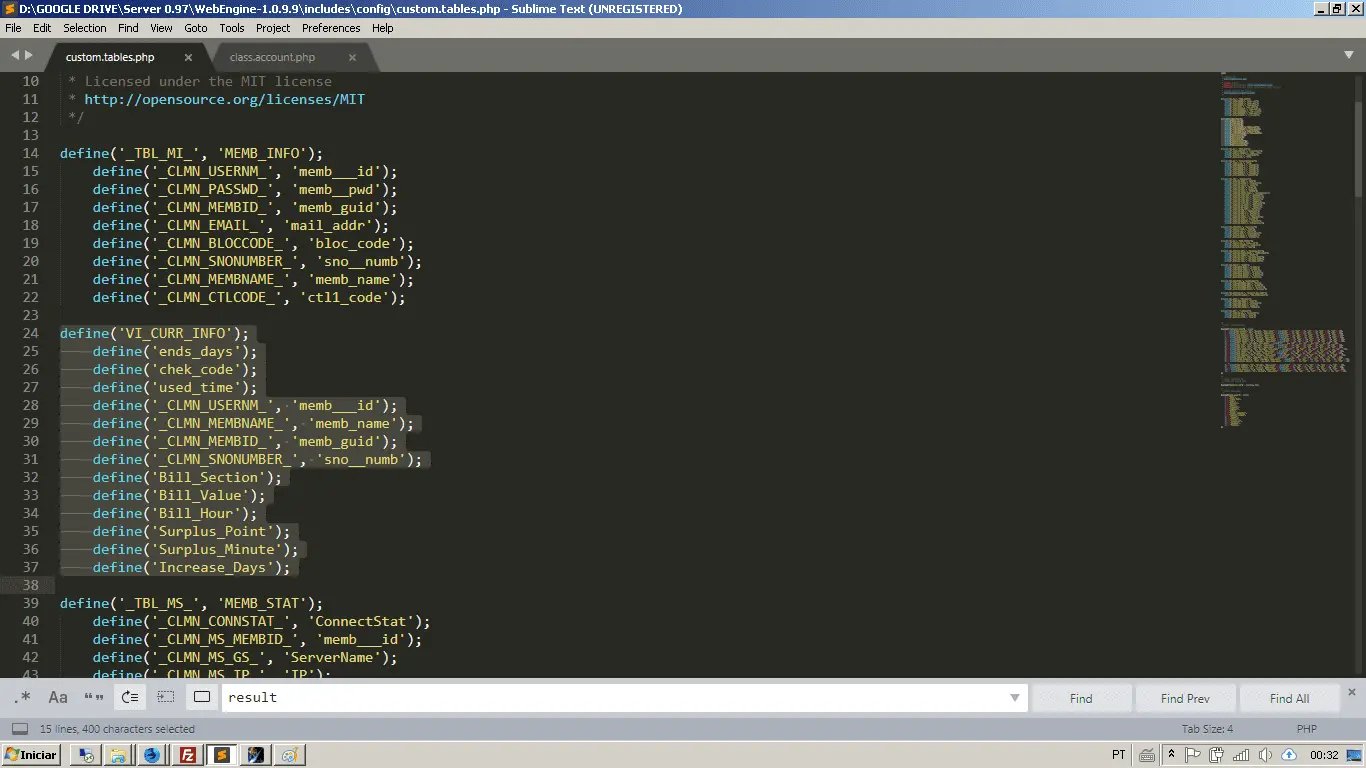This screenshot has height=768, width=1366.
Task: Toggle in-selection search option
Action: [166, 697]
